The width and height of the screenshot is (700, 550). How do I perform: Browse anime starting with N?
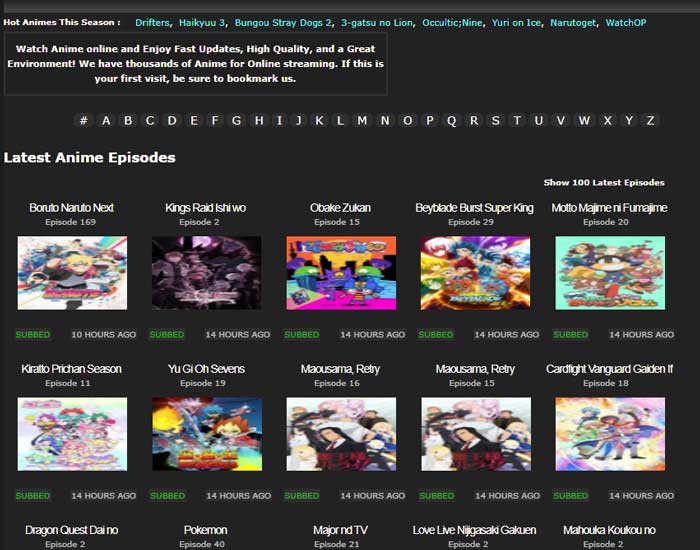tap(385, 120)
